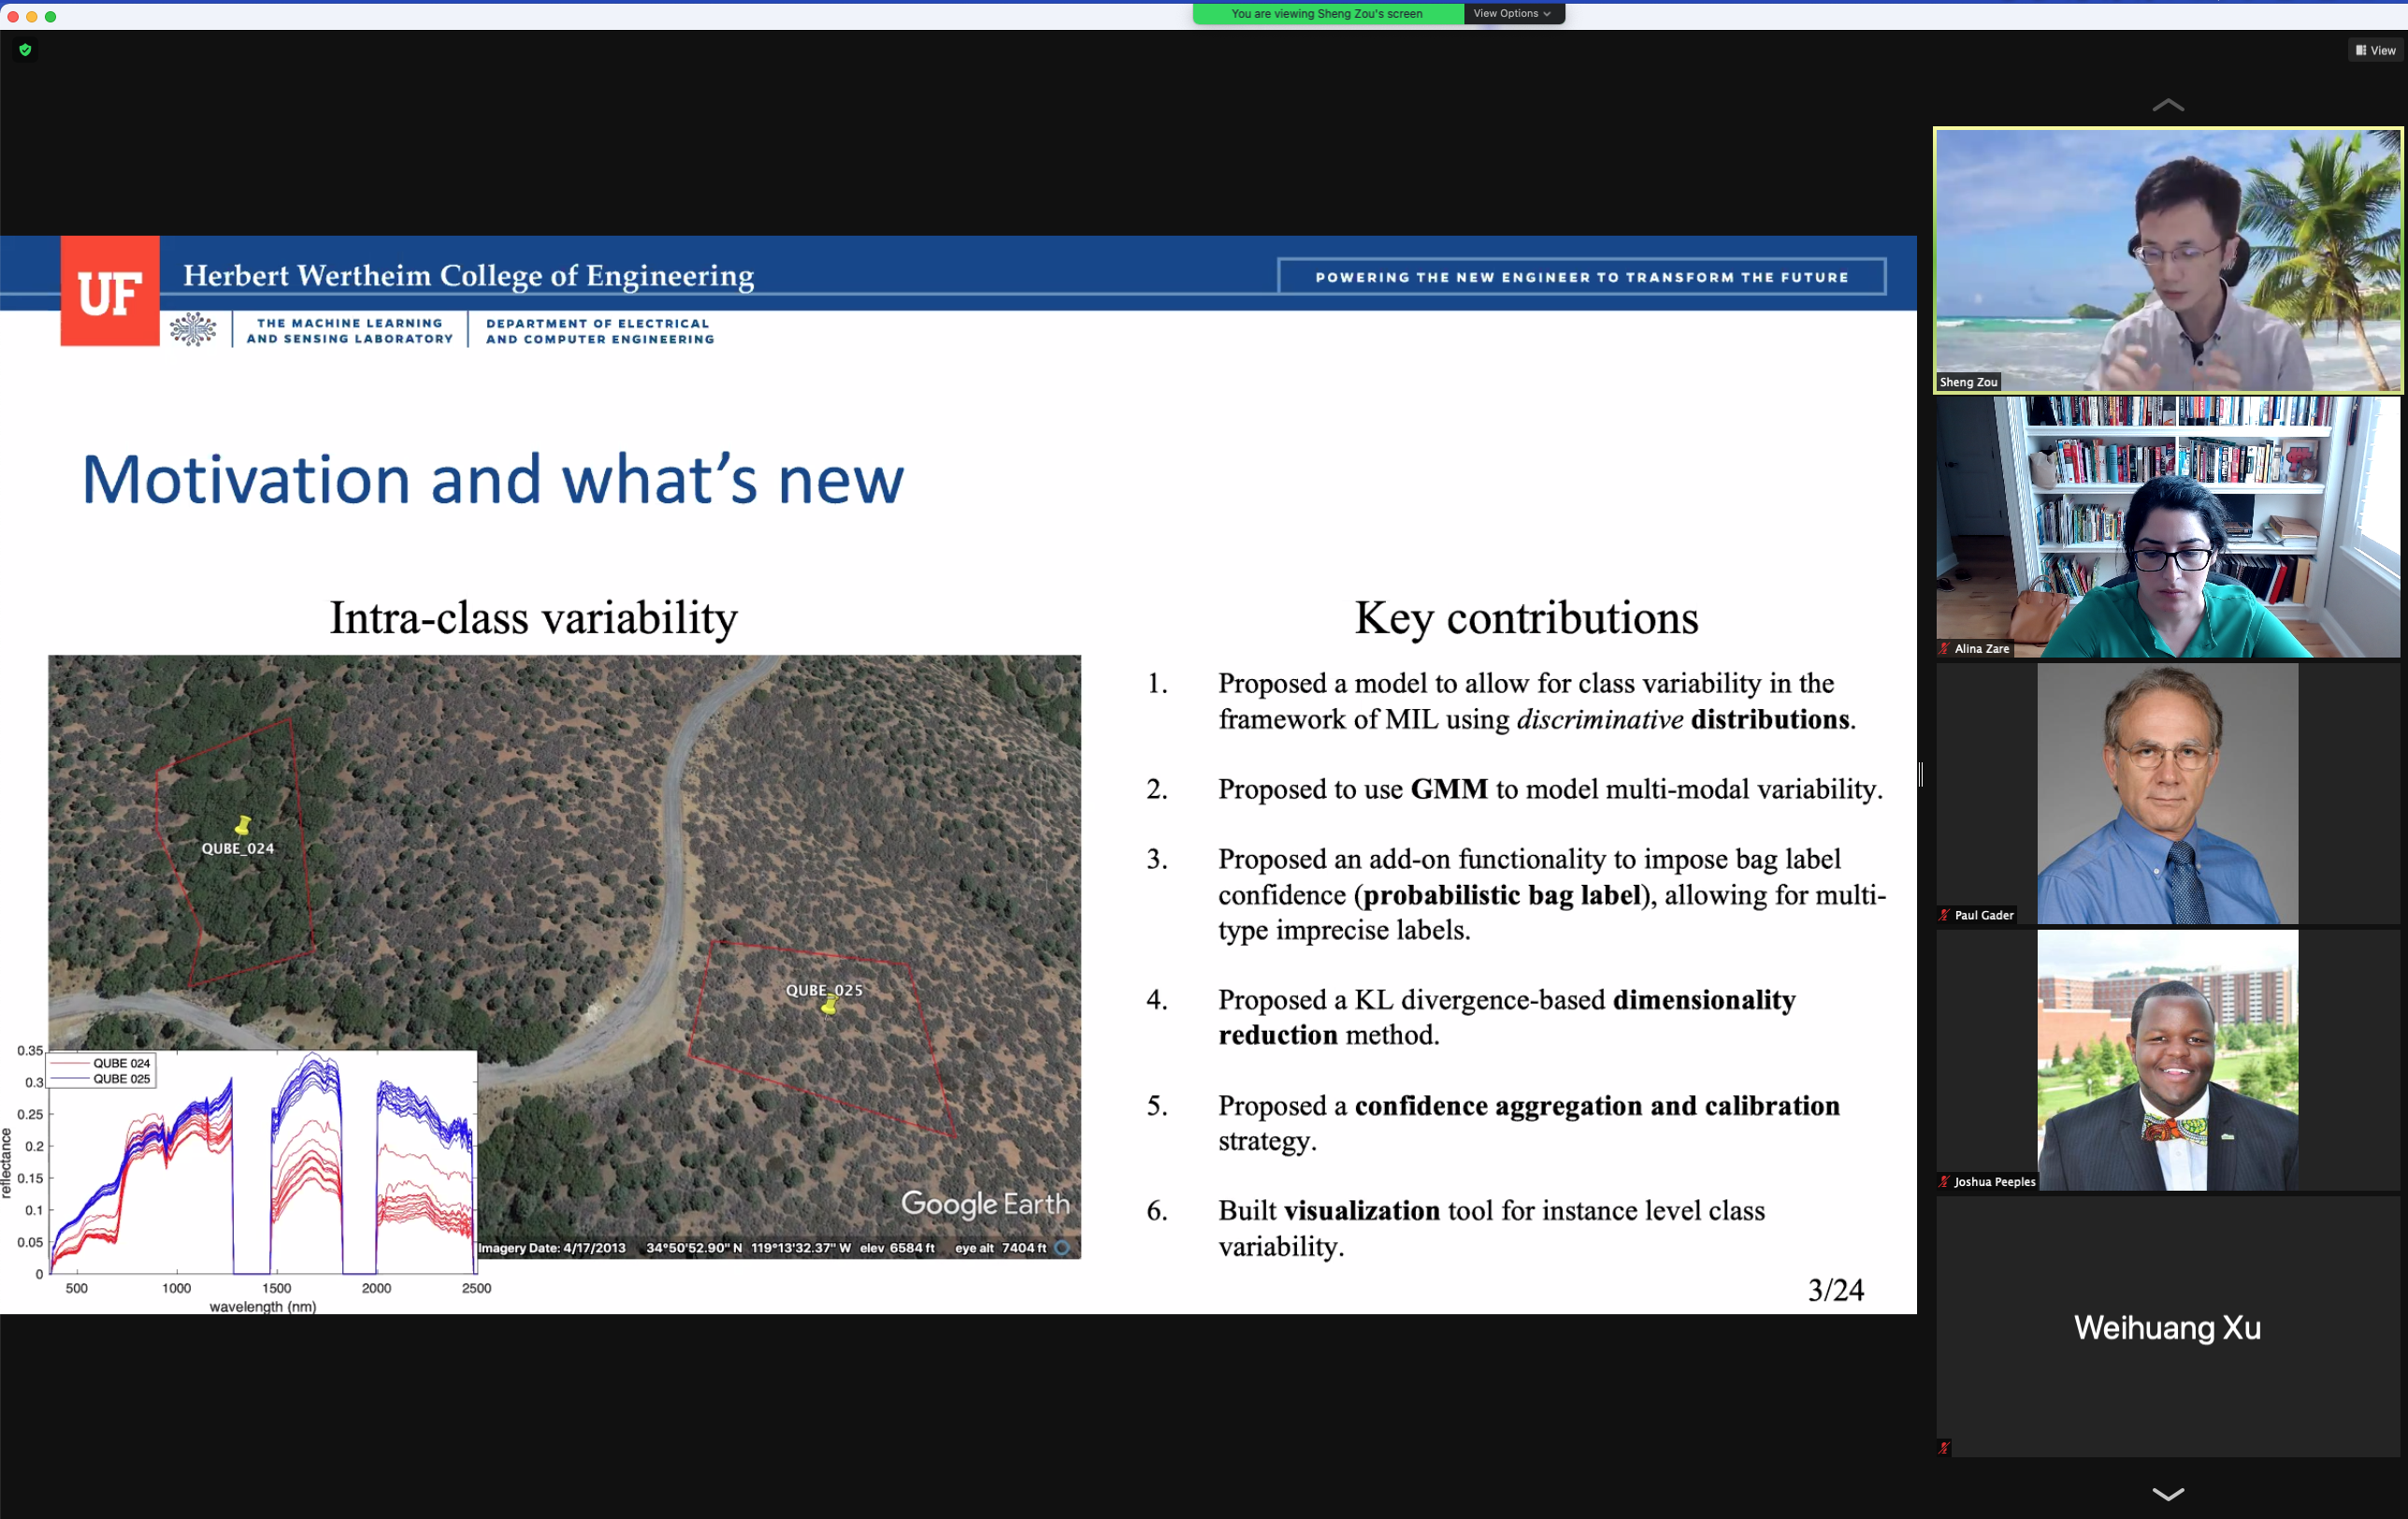The image size is (2408, 1519).
Task: Show more participants with down chevron
Action: (x=2167, y=1494)
